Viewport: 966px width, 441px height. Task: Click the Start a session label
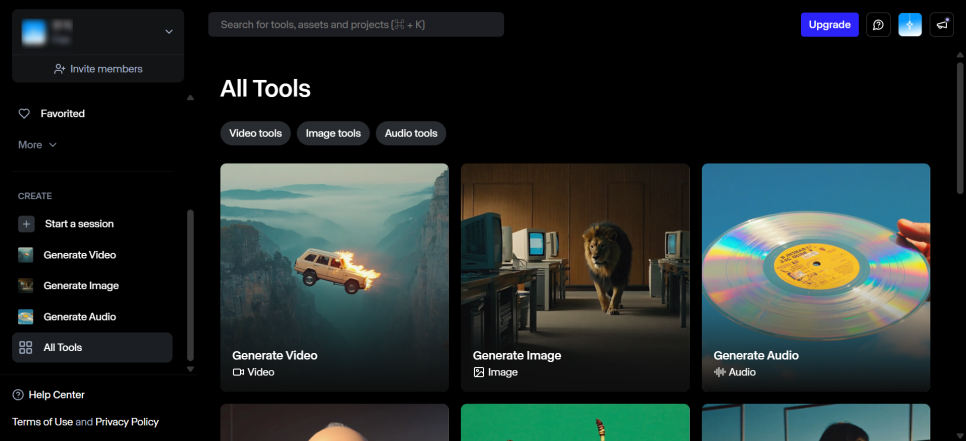point(79,224)
